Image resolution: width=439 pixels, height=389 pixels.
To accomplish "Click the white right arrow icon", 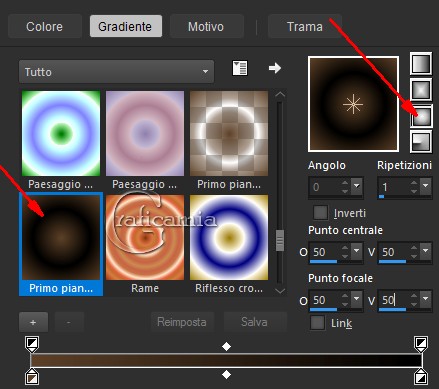I will pos(275,68).
